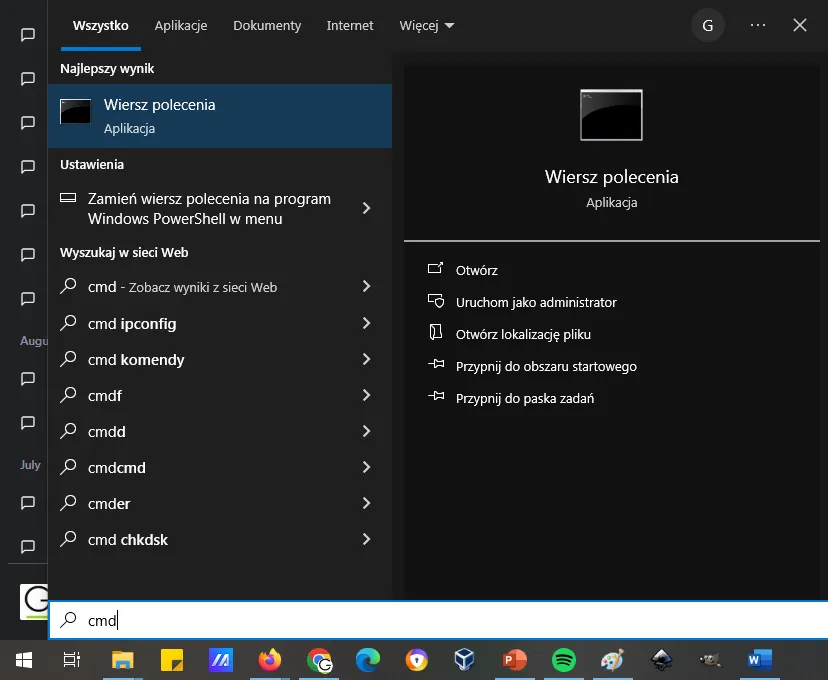
Task: Open the Spotify icon in the taskbar
Action: click(x=564, y=660)
